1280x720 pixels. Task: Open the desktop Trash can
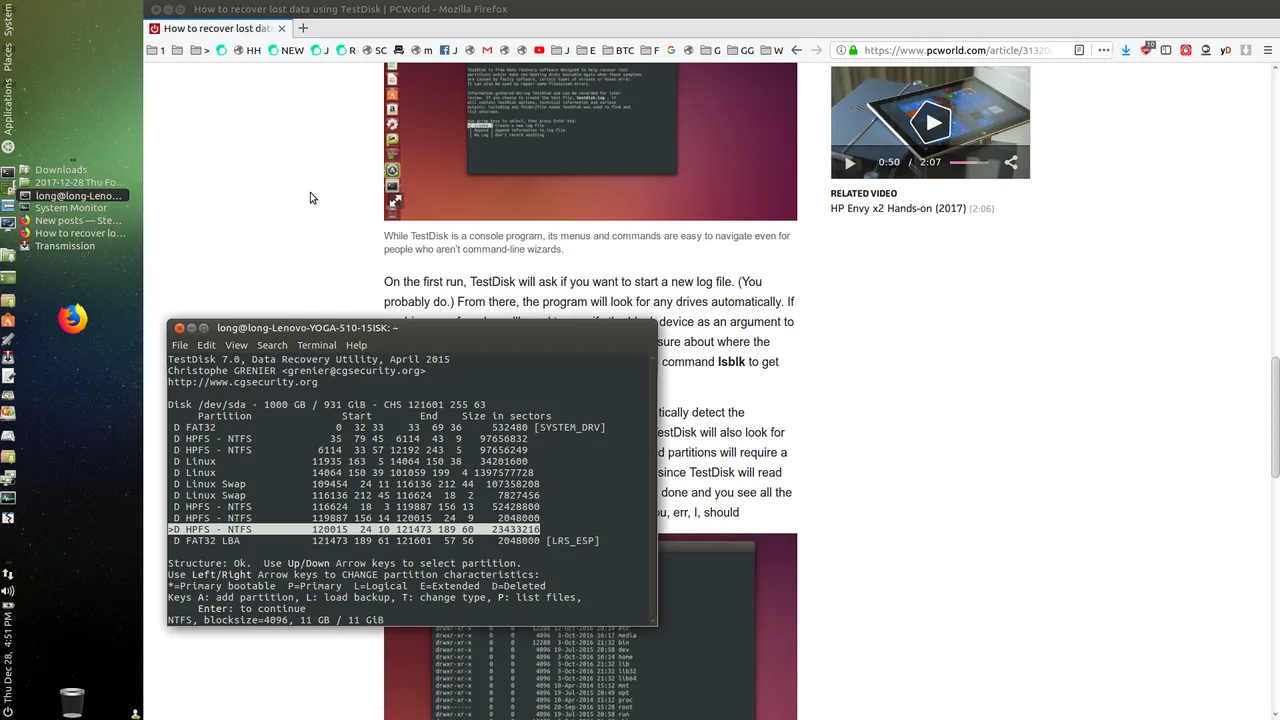(72, 702)
